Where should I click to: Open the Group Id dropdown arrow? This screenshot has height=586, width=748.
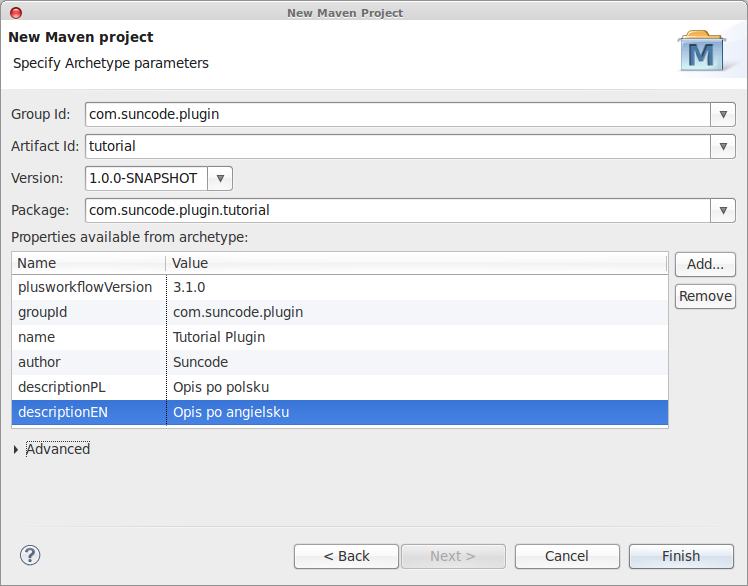pyautogui.click(x=723, y=115)
